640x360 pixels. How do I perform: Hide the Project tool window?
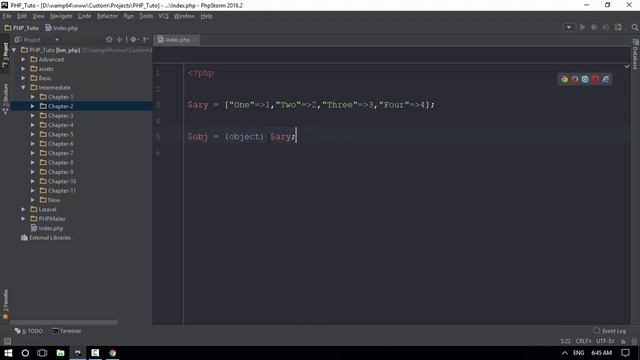coord(146,40)
